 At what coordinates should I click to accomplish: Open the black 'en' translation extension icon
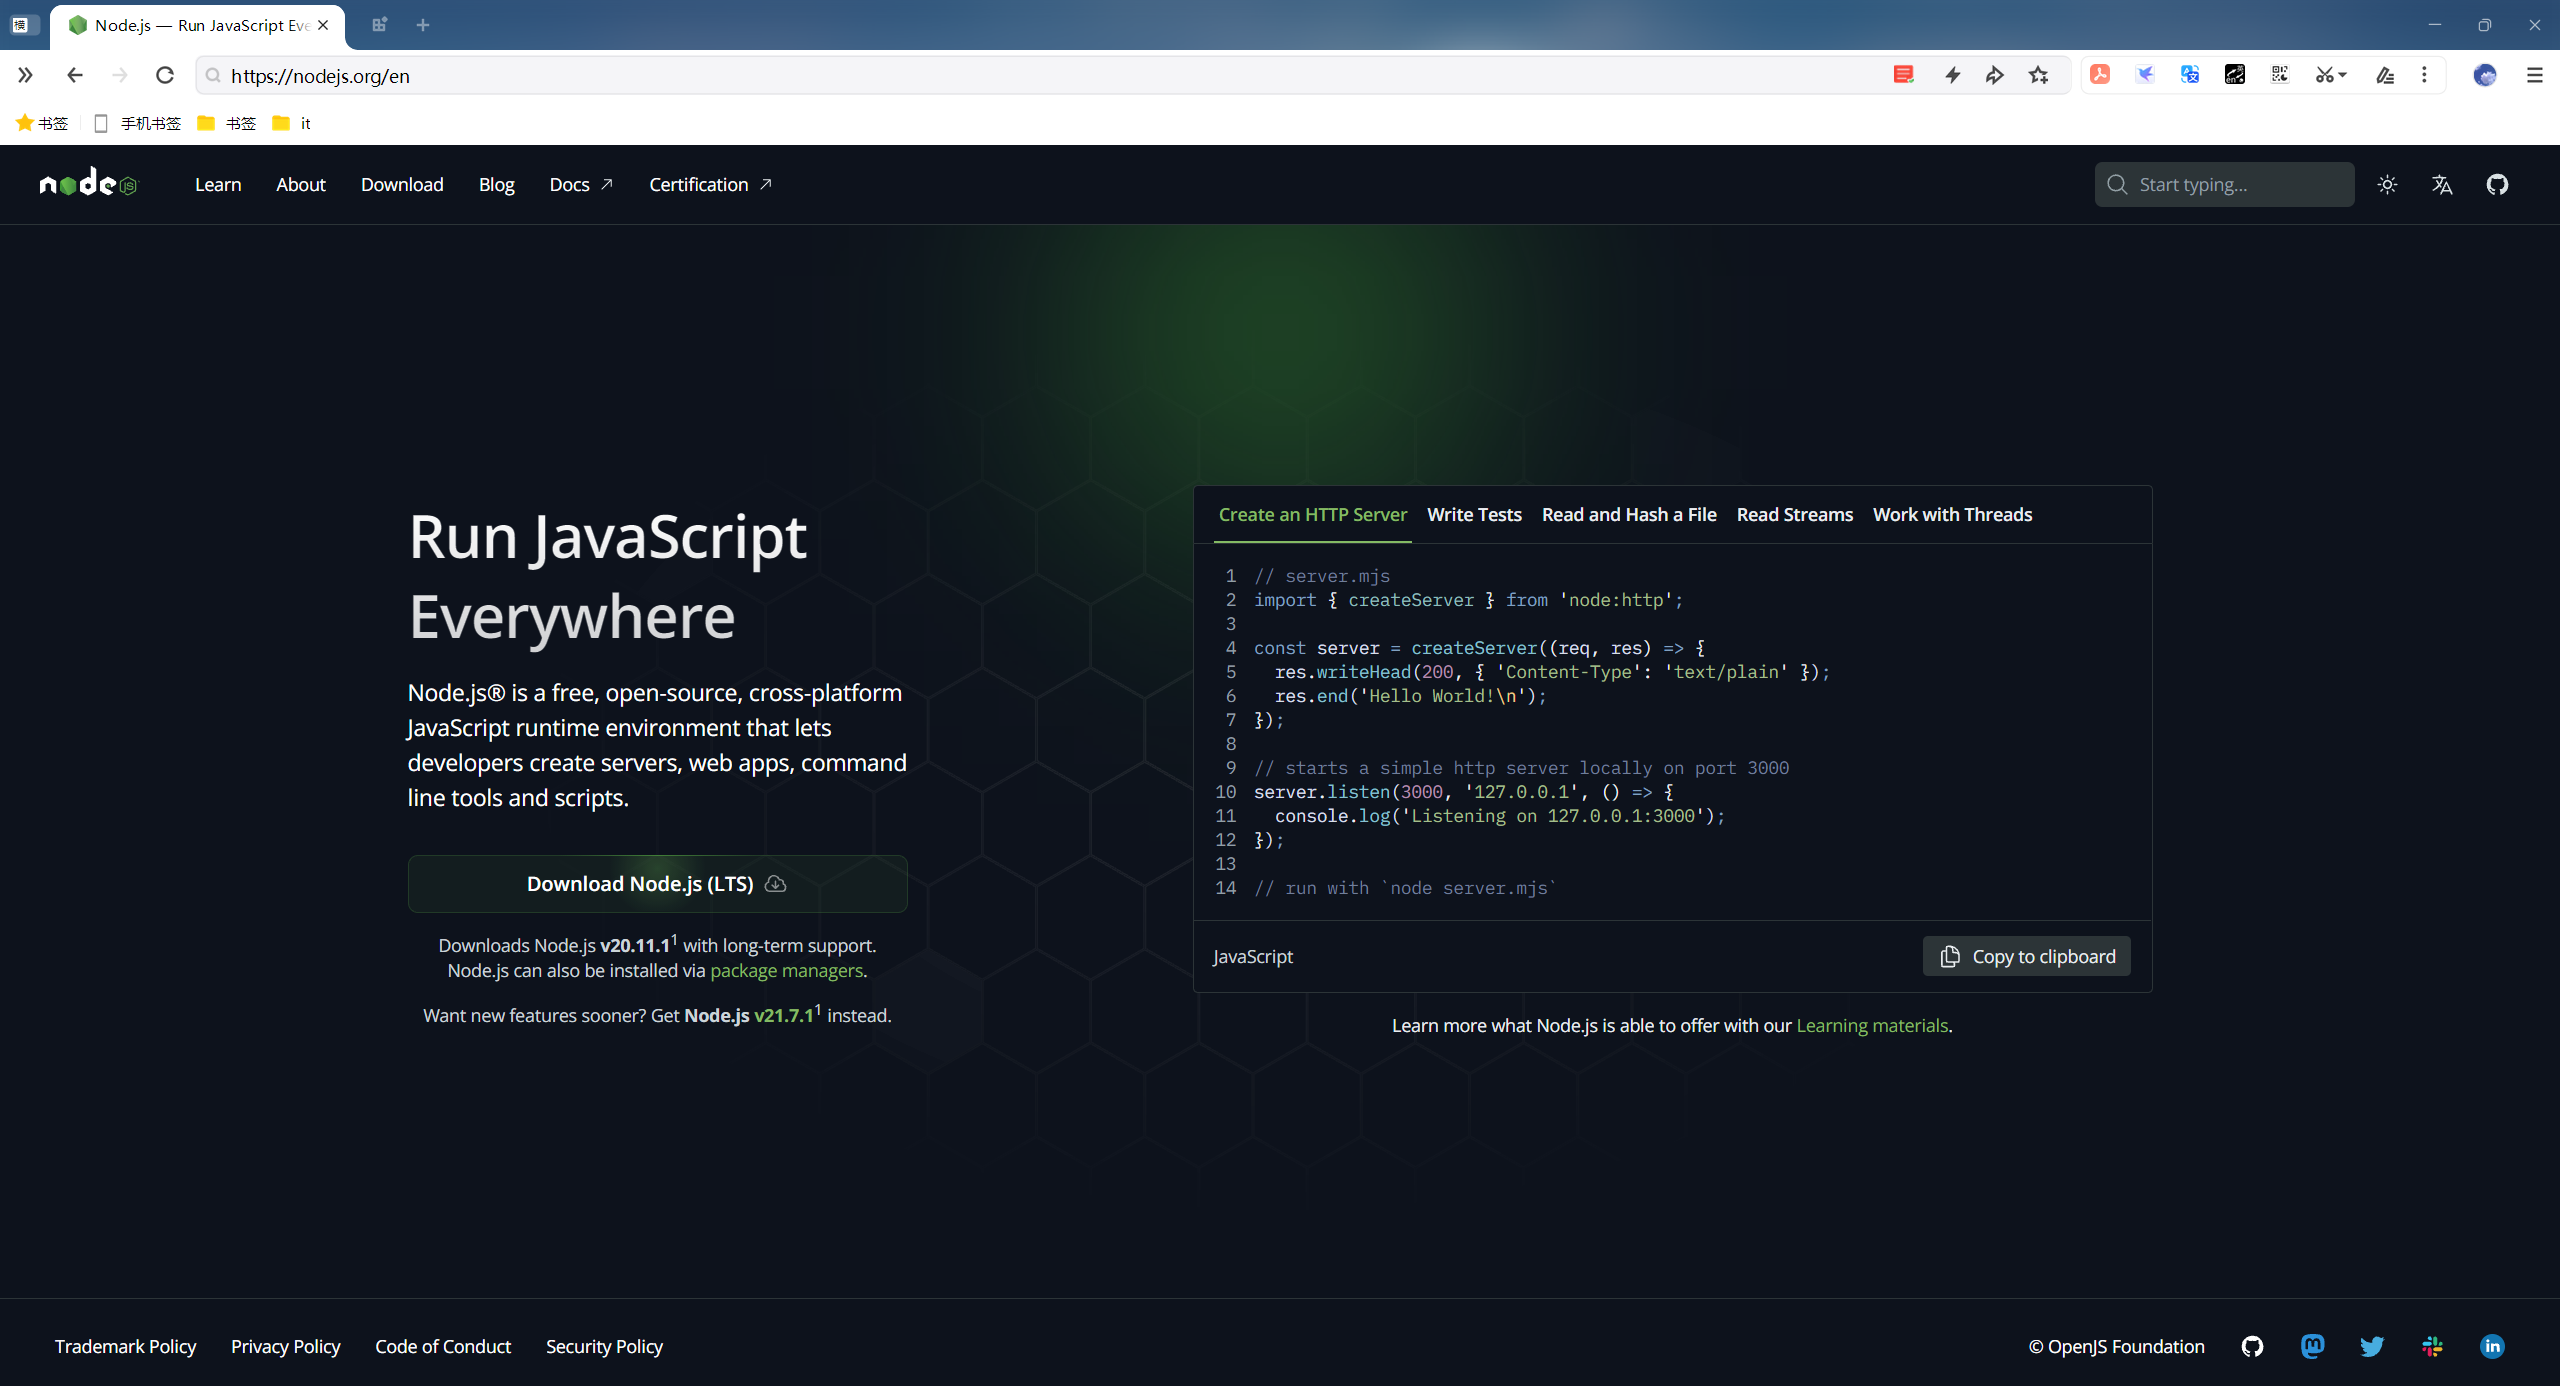tap(2235, 75)
